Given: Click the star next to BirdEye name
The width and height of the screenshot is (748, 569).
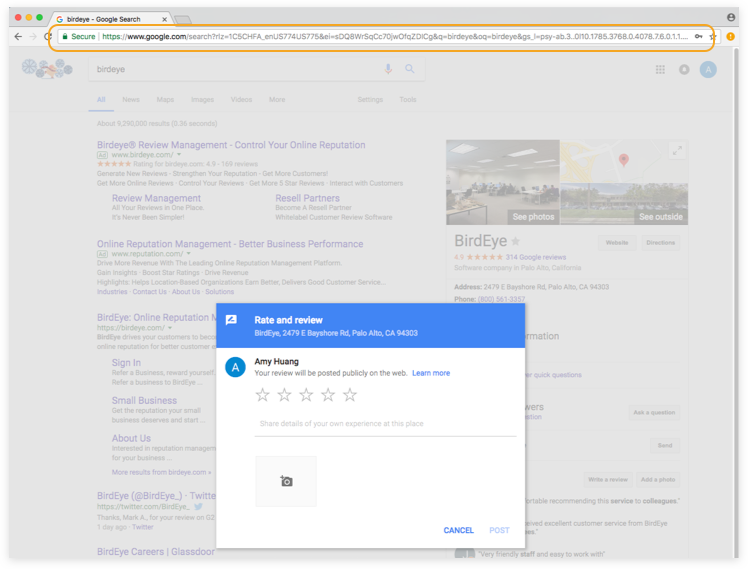Looking at the screenshot, I should click(x=516, y=241).
